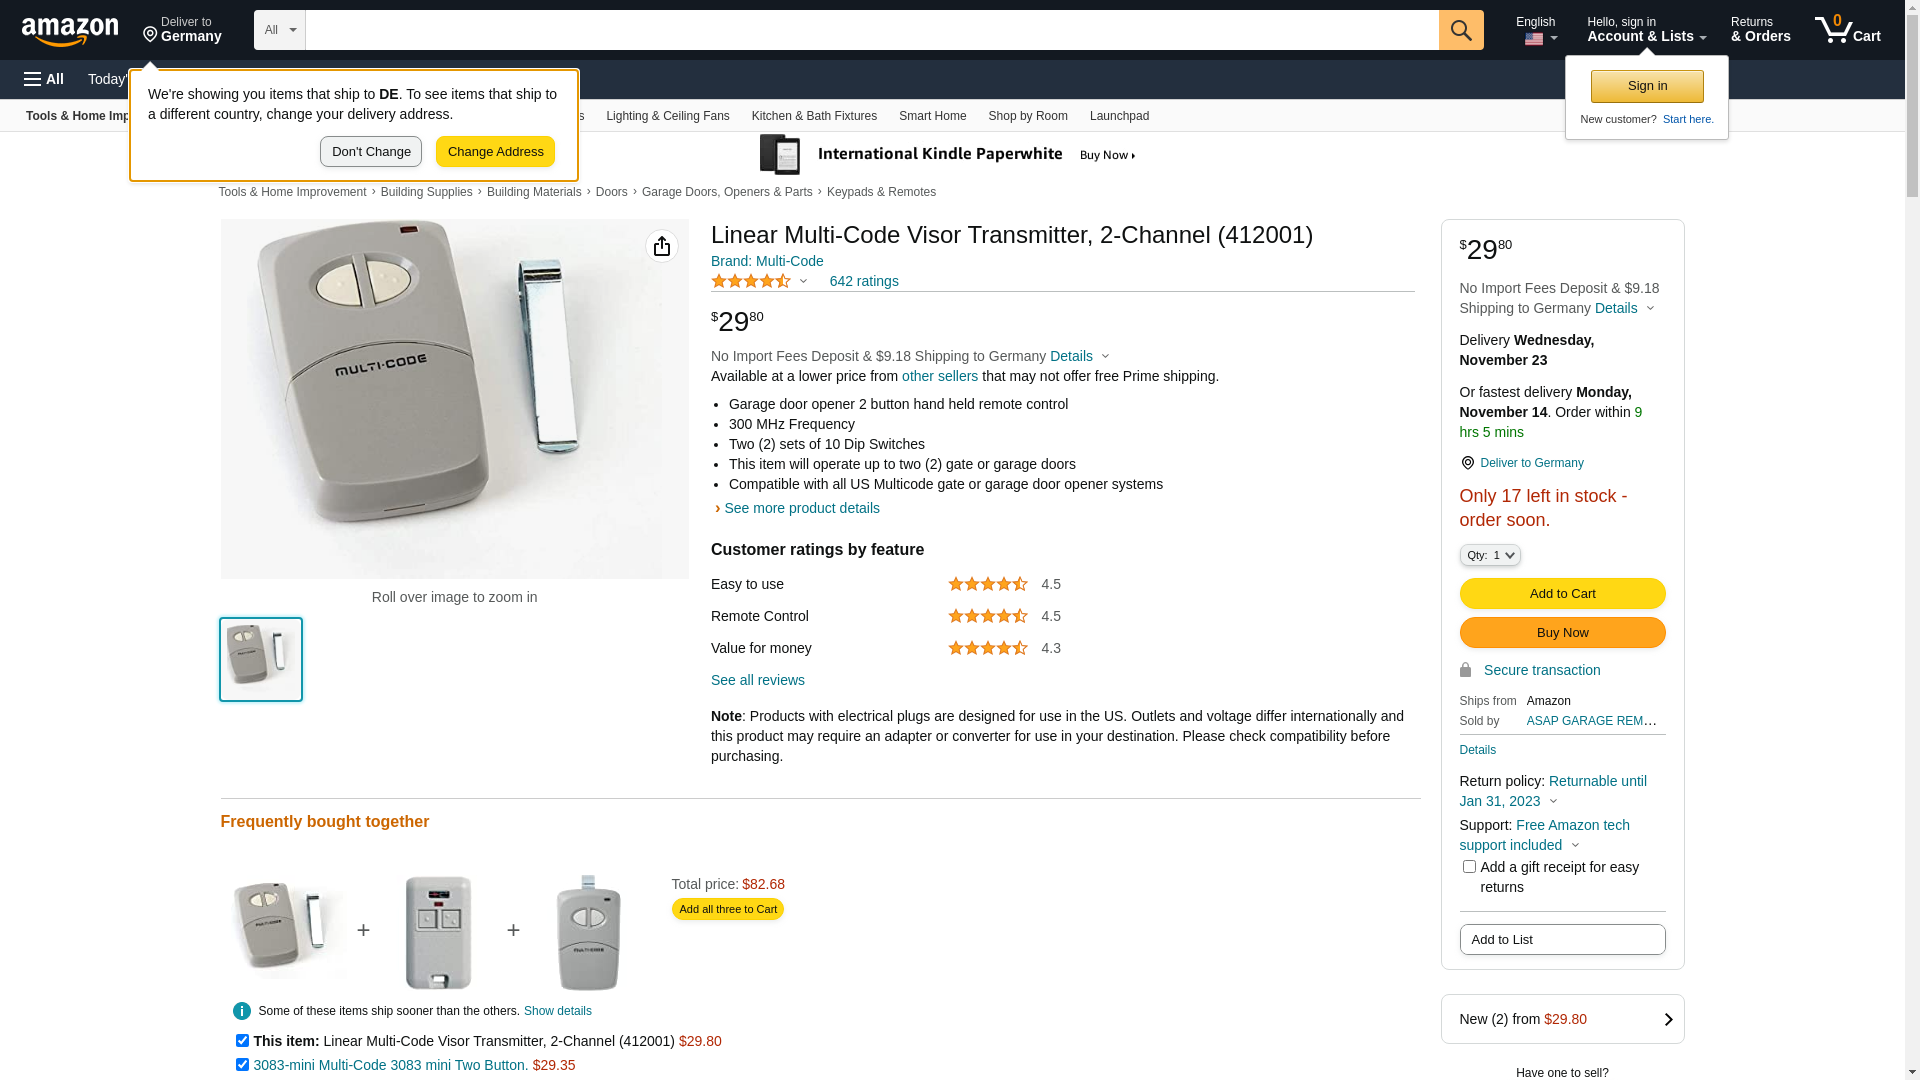Uncheck the 'This item' Linear Multi-Code checkbox
Image resolution: width=1920 pixels, height=1080 pixels.
click(242, 1041)
